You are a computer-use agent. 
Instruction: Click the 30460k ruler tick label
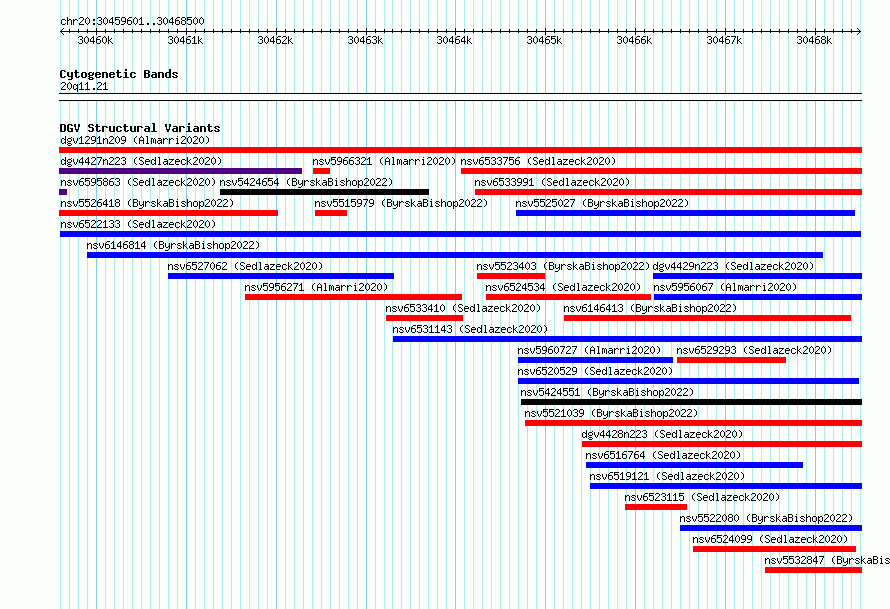(x=95, y=40)
